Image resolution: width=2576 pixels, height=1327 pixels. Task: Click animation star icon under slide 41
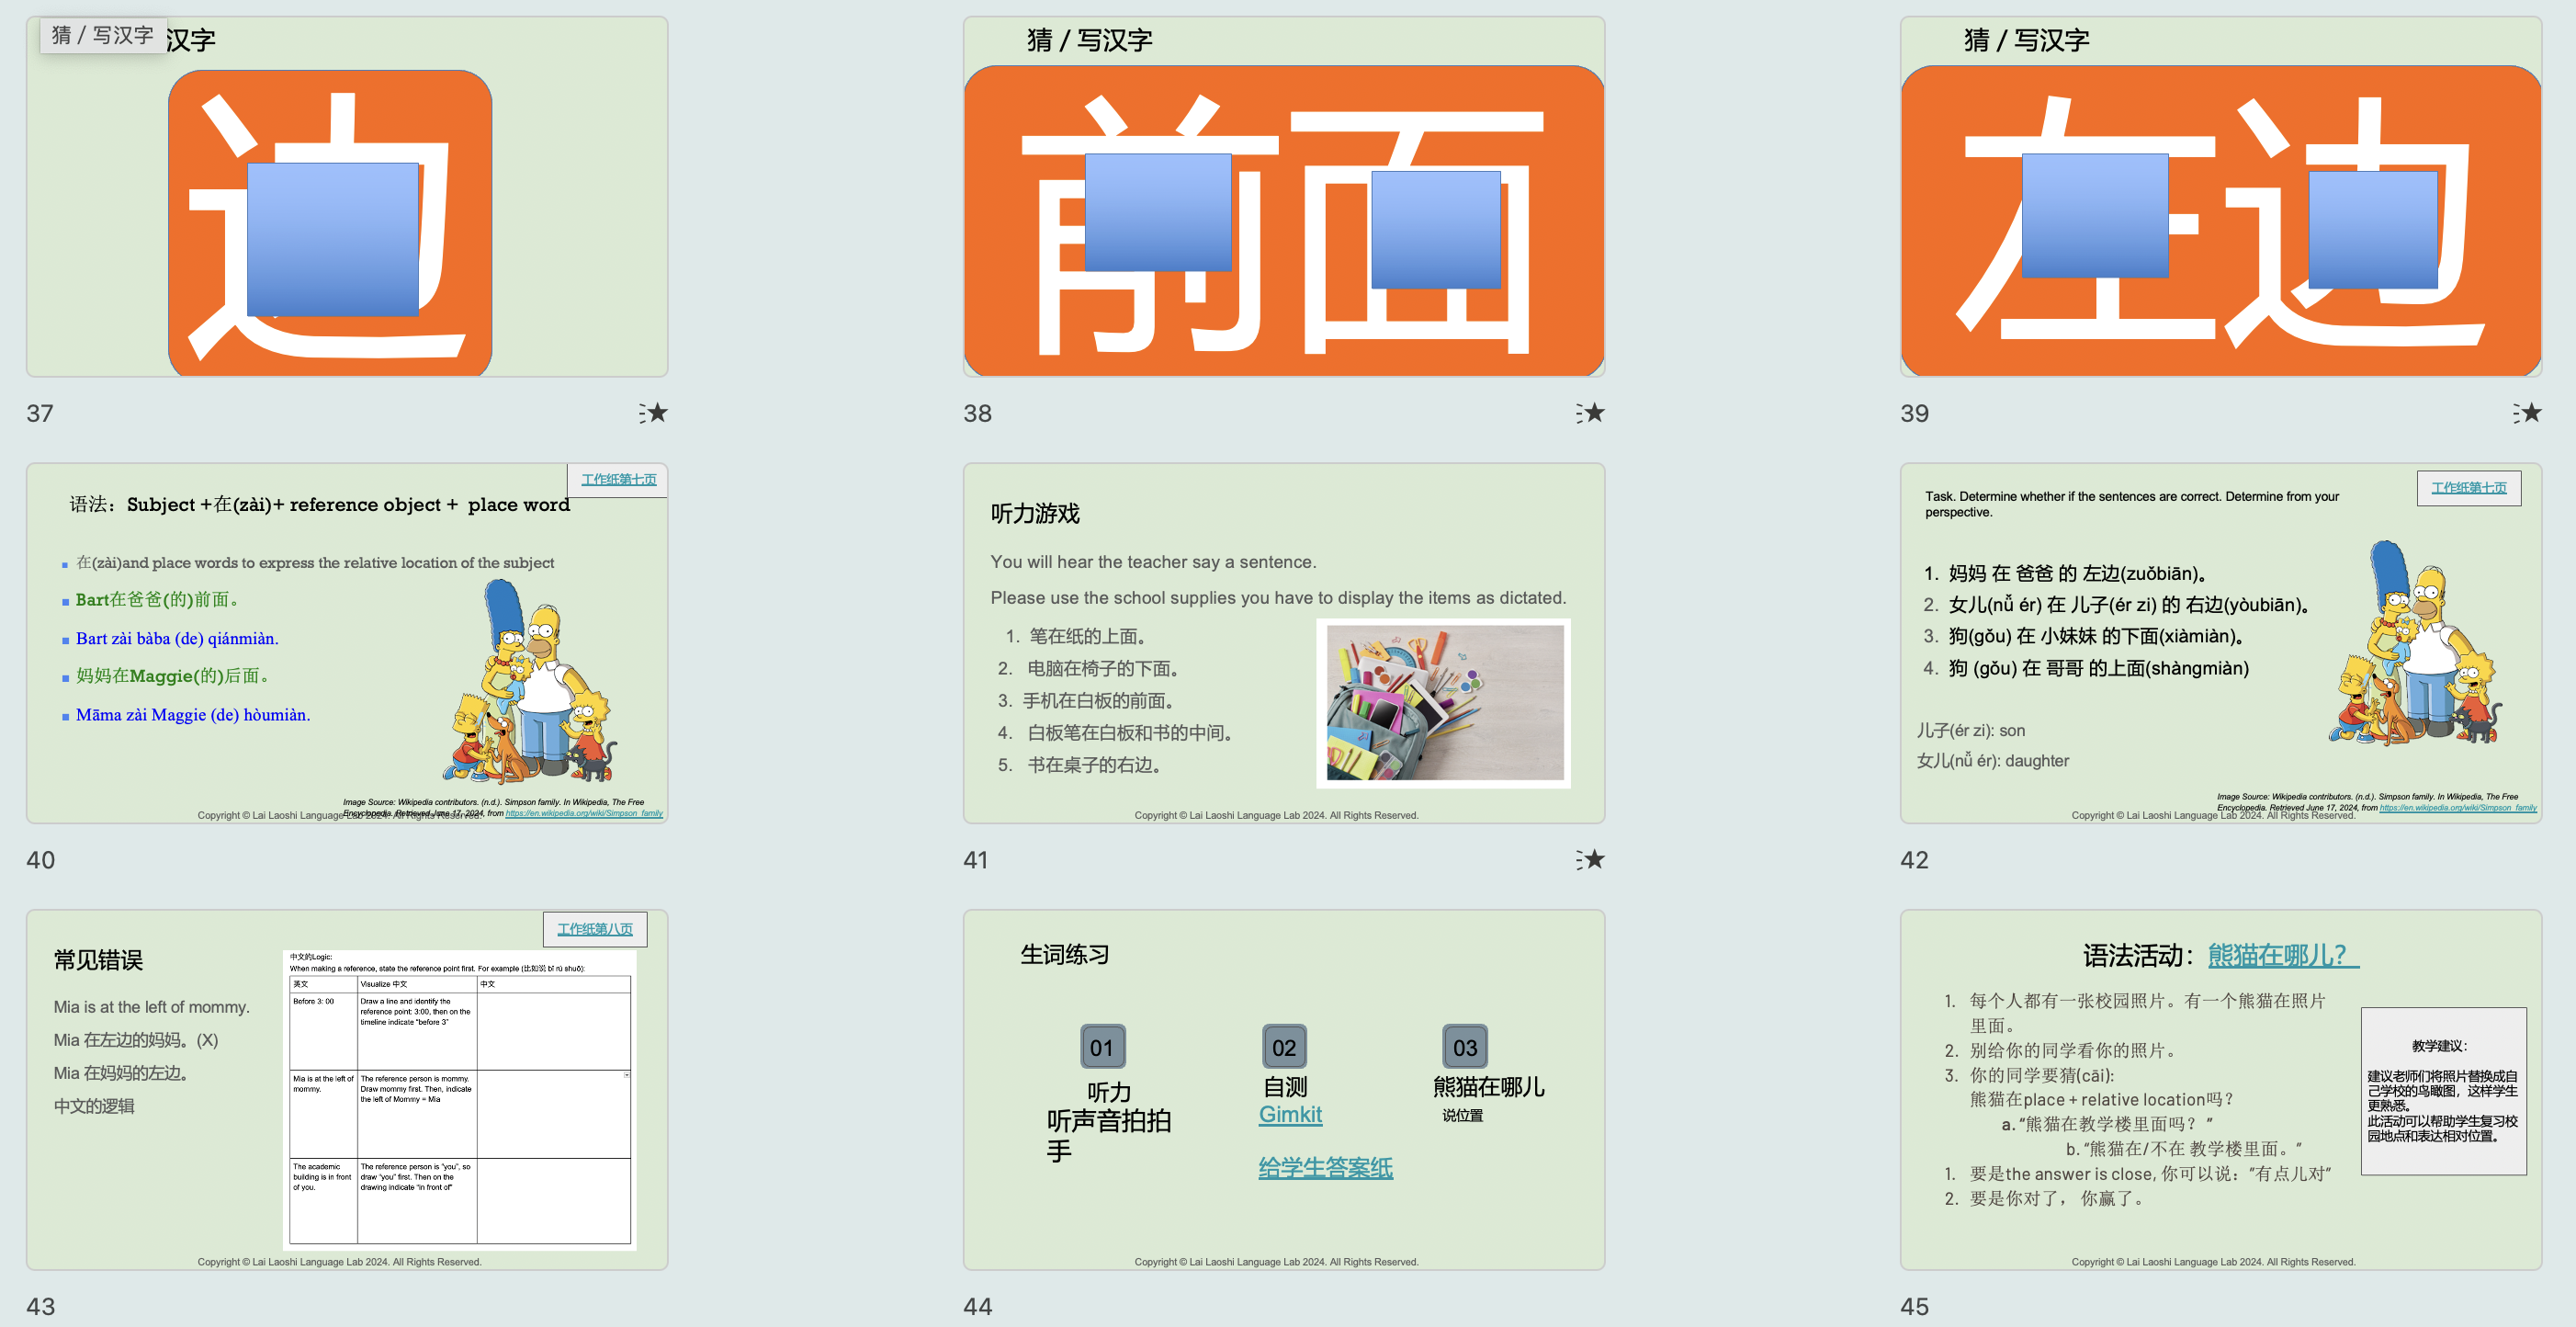click(1590, 859)
